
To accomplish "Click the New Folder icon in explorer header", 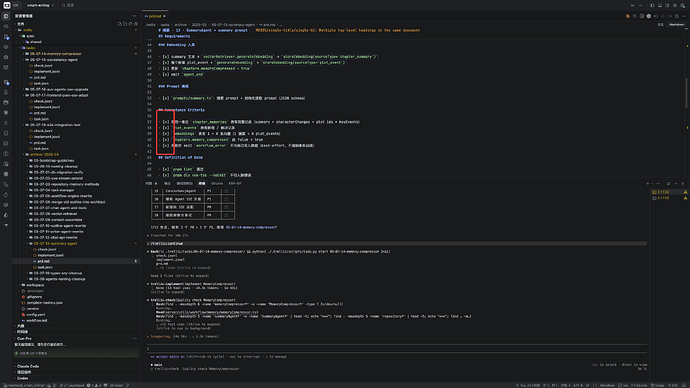I will (125, 24).
